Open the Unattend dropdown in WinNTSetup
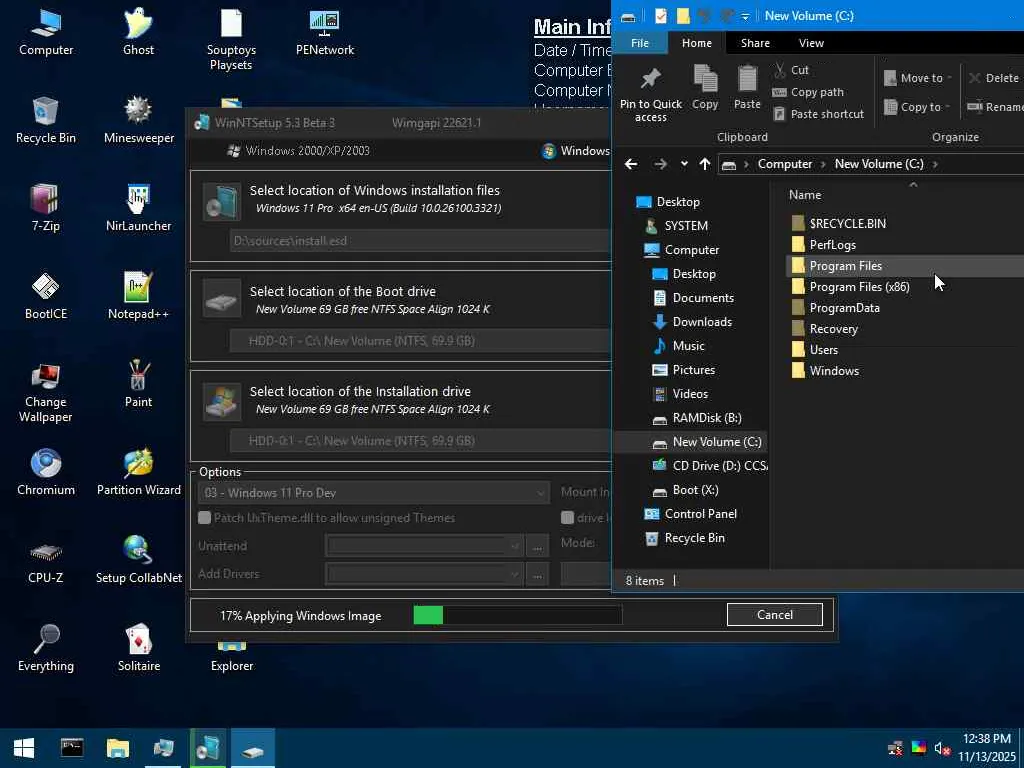Viewport: 1024px width, 768px height. tap(424, 546)
